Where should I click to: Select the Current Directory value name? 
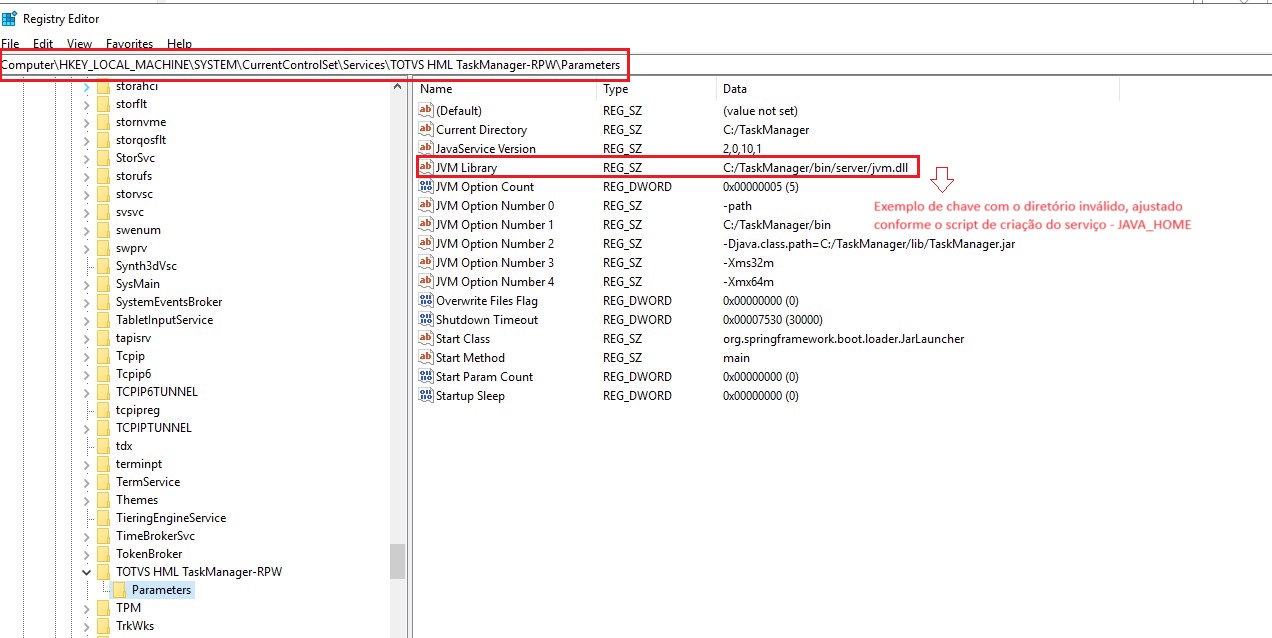click(481, 130)
